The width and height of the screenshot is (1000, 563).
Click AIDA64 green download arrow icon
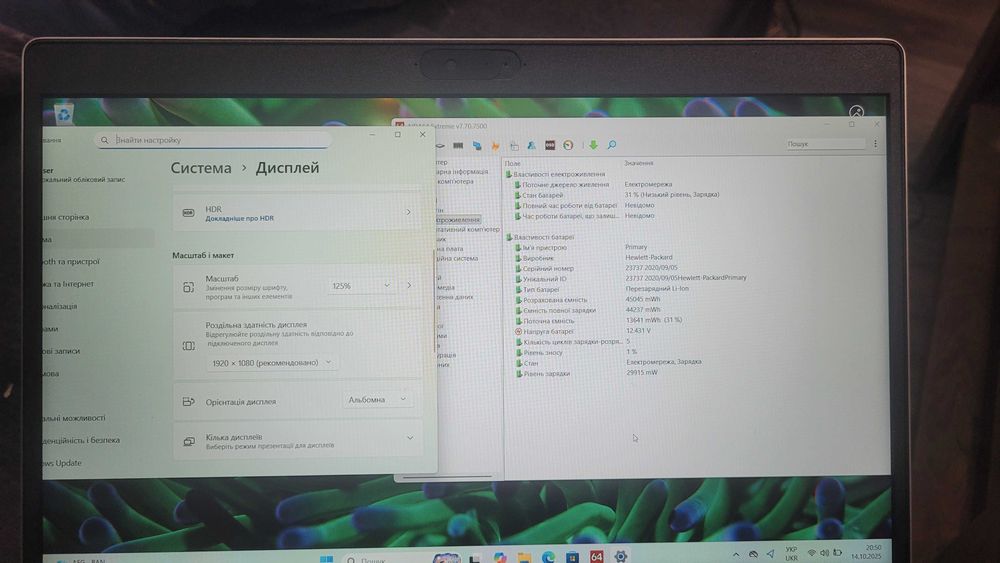pos(593,145)
